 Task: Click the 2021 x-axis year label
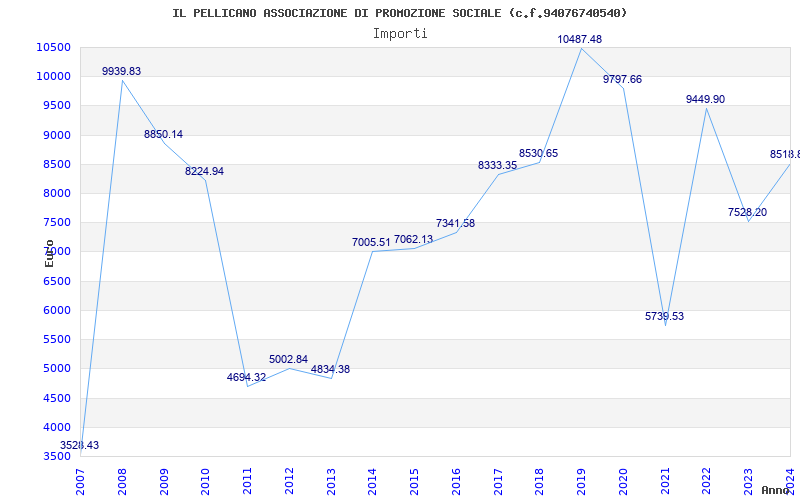click(x=665, y=482)
